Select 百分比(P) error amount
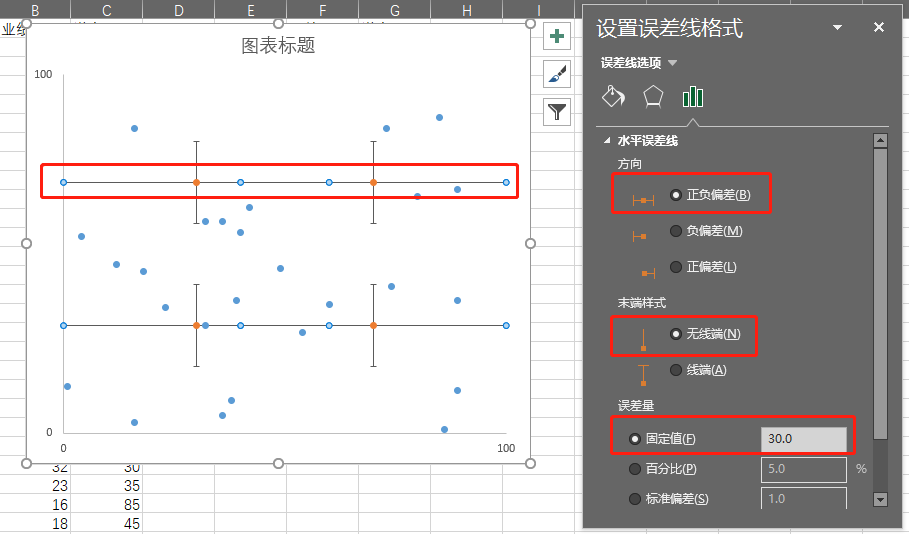 (x=663, y=469)
